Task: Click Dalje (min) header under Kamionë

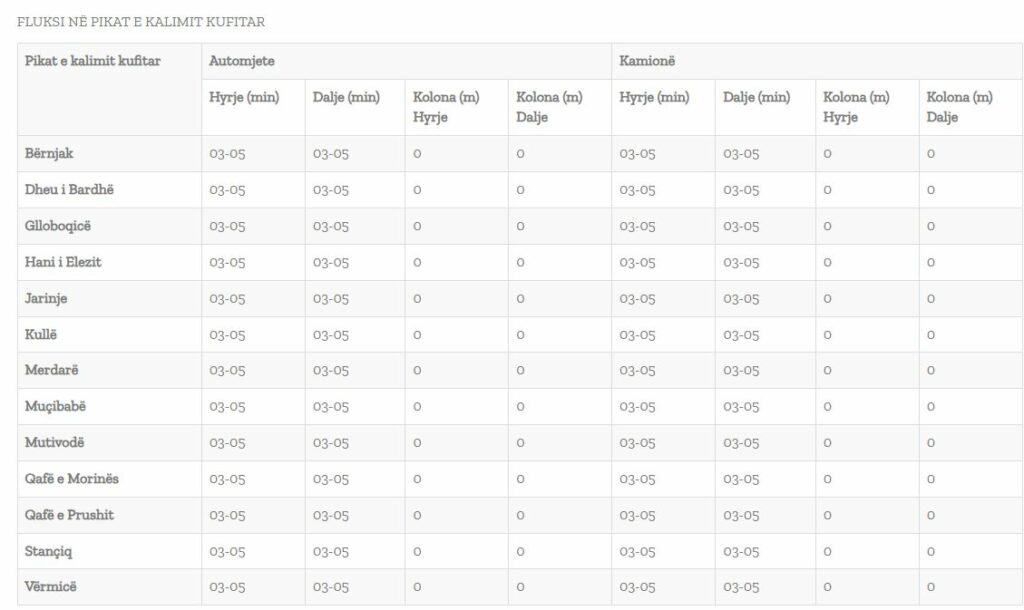Action: (x=756, y=97)
